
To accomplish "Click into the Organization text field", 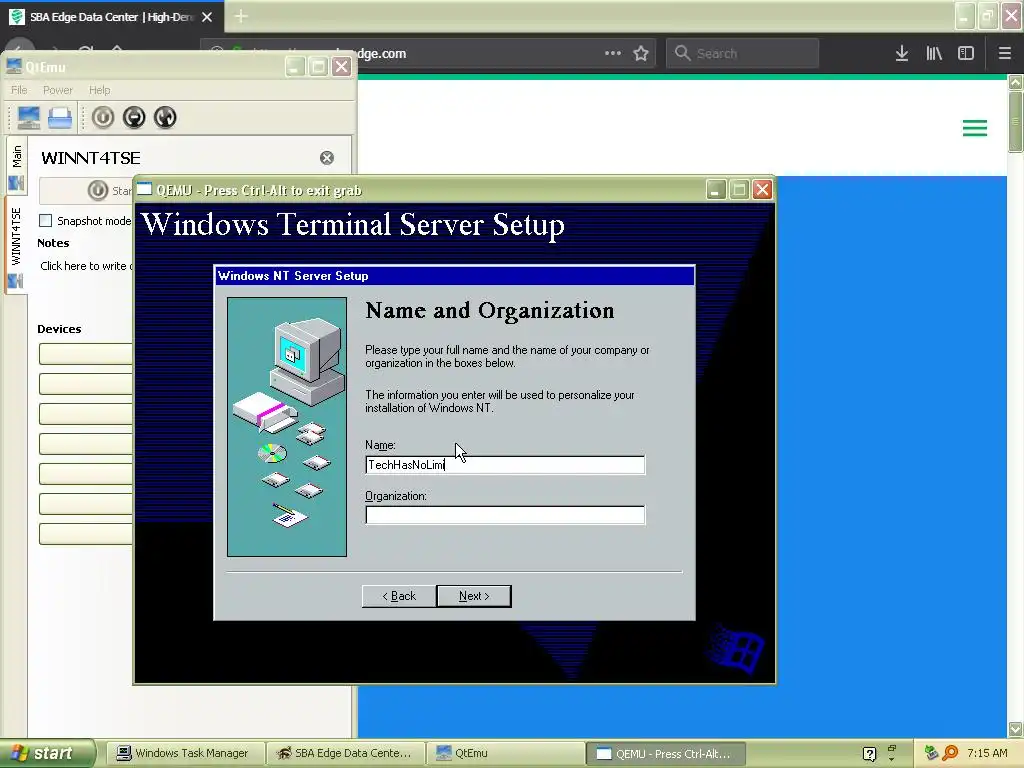I will point(505,515).
